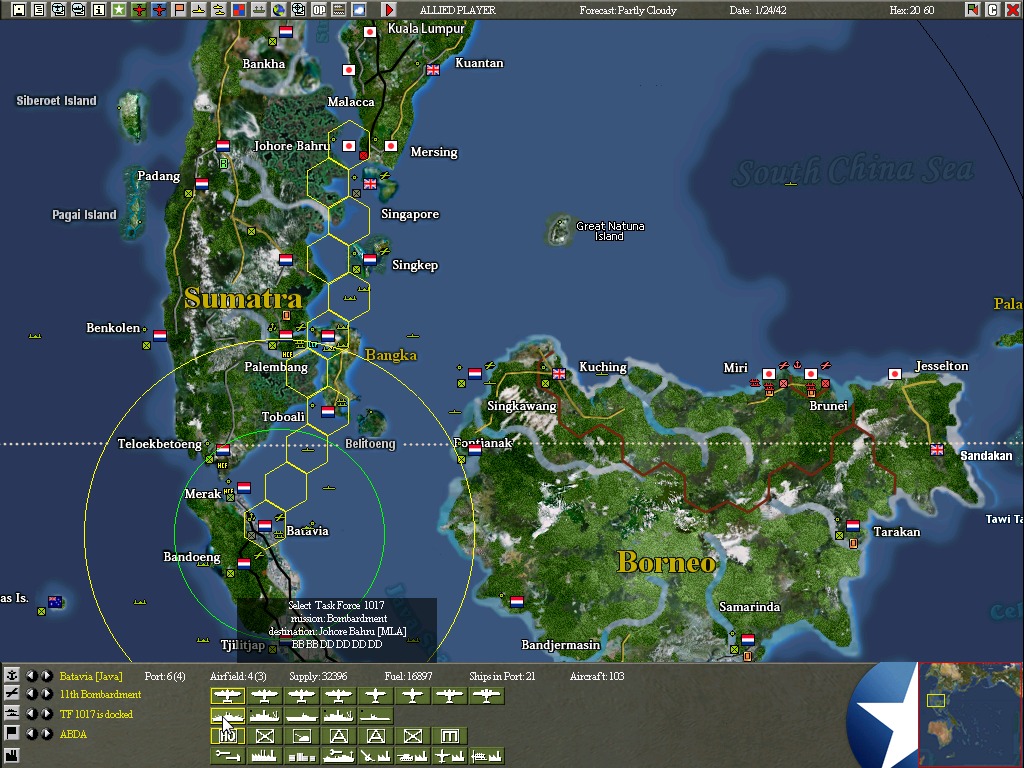Screen dimensions: 1024x768
Task: Previous task force arrow by TF 1017
Action: (x=31, y=714)
